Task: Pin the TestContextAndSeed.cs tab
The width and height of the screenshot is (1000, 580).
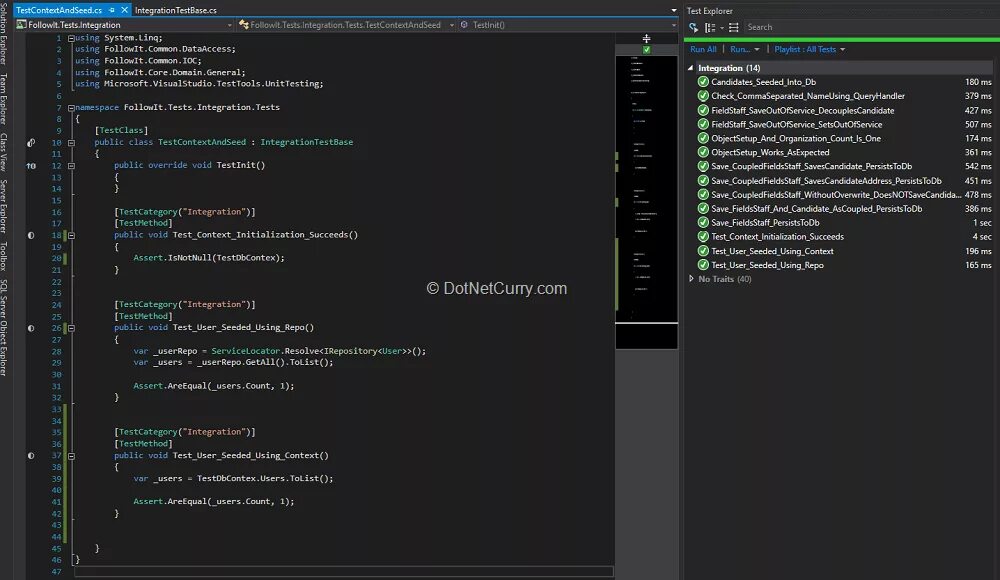Action: click(112, 10)
